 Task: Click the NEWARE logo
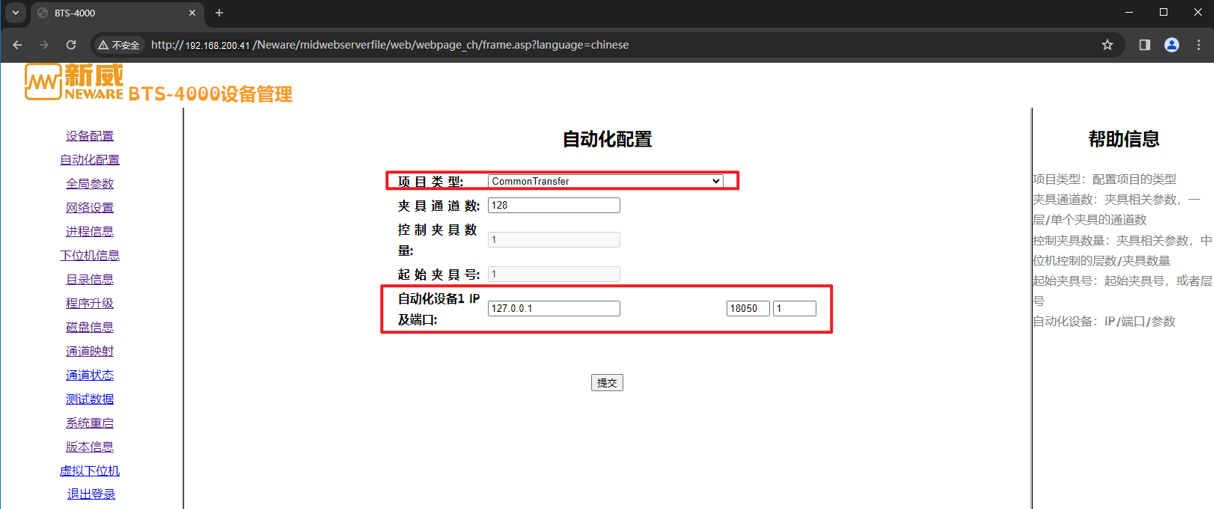[x=75, y=82]
